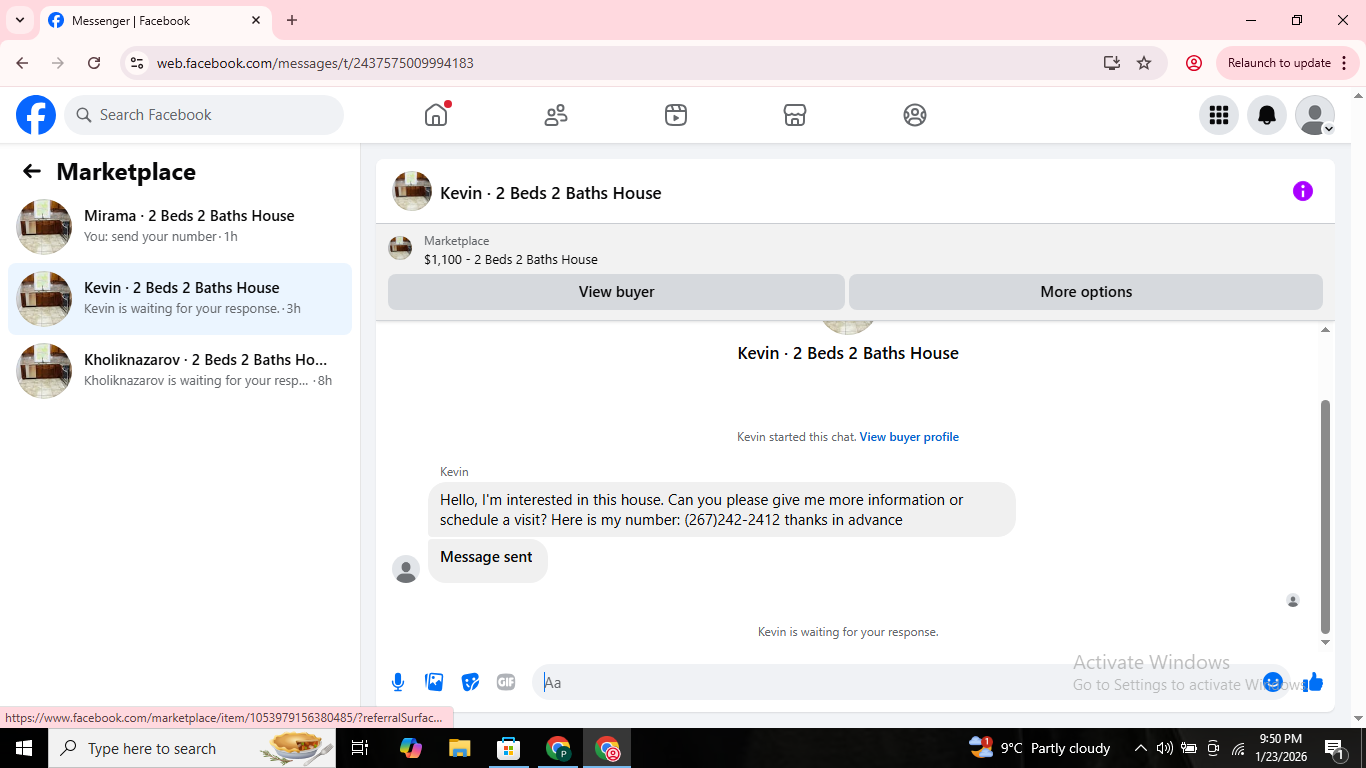This screenshot has width=1366, height=768.
Task: Click the browser back button
Action: click(x=22, y=63)
